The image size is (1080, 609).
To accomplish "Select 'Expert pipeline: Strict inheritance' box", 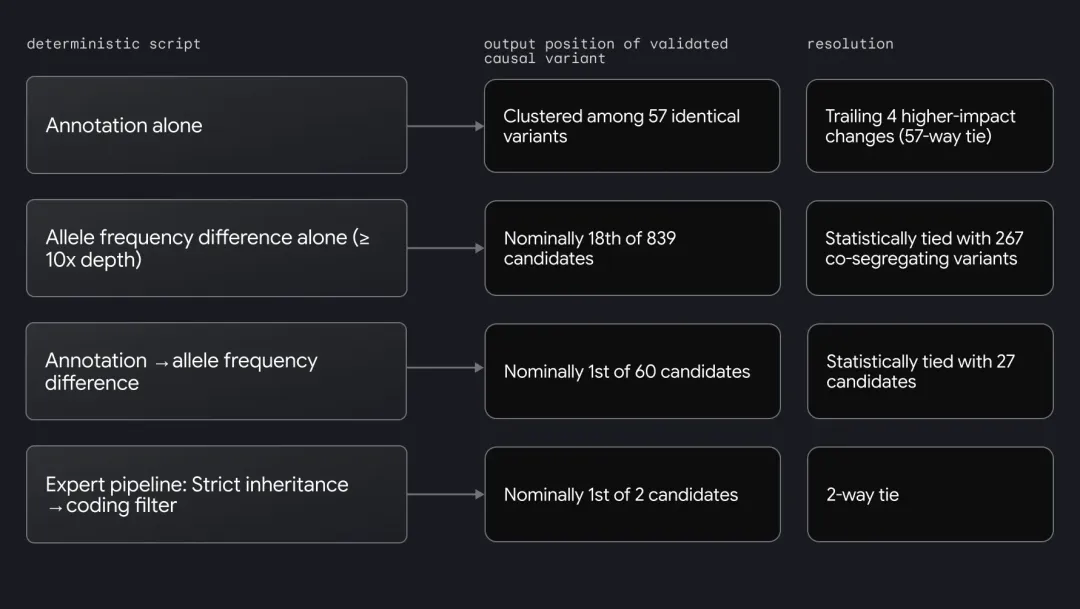I will pyautogui.click(x=216, y=494).
